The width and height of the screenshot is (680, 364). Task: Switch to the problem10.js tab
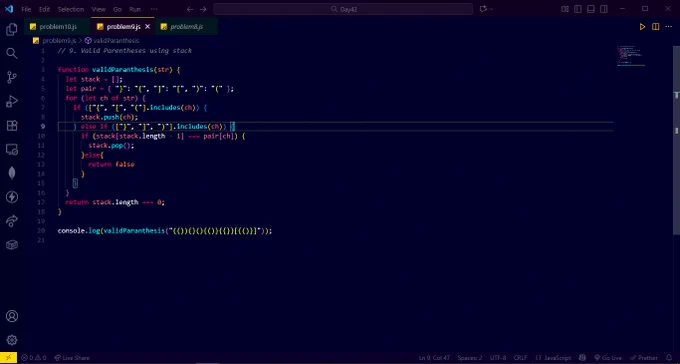coord(57,27)
